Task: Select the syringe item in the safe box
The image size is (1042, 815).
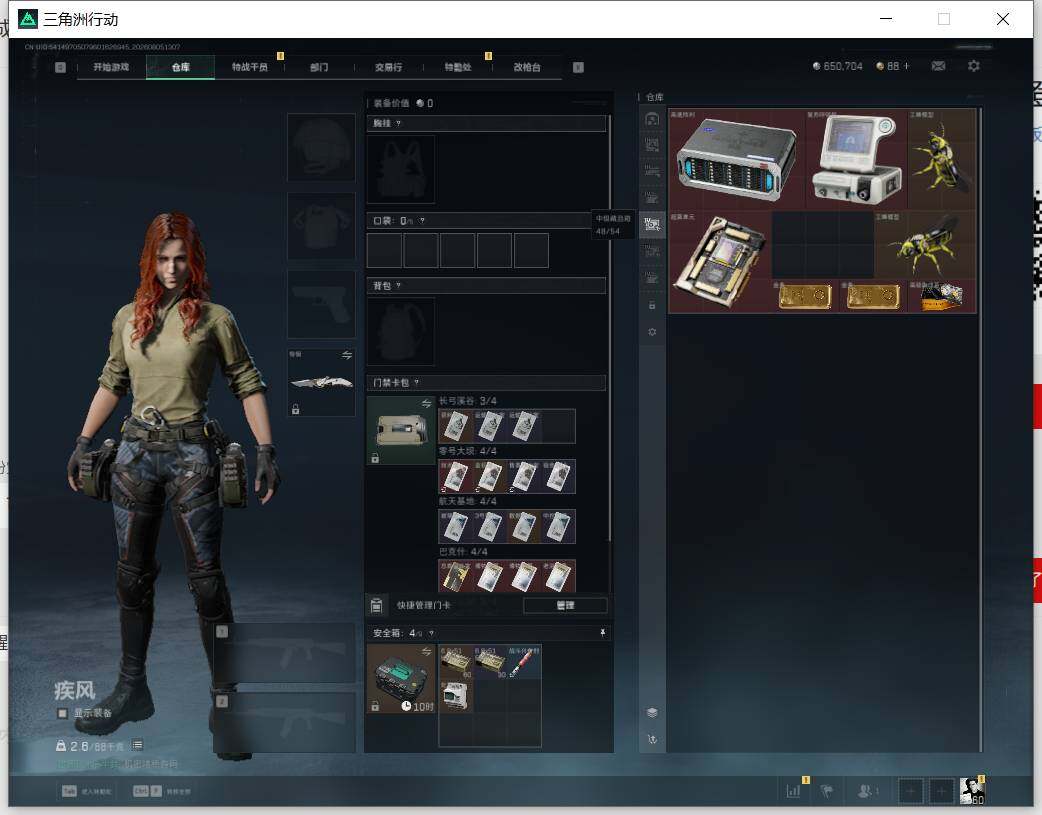Action: click(524, 662)
